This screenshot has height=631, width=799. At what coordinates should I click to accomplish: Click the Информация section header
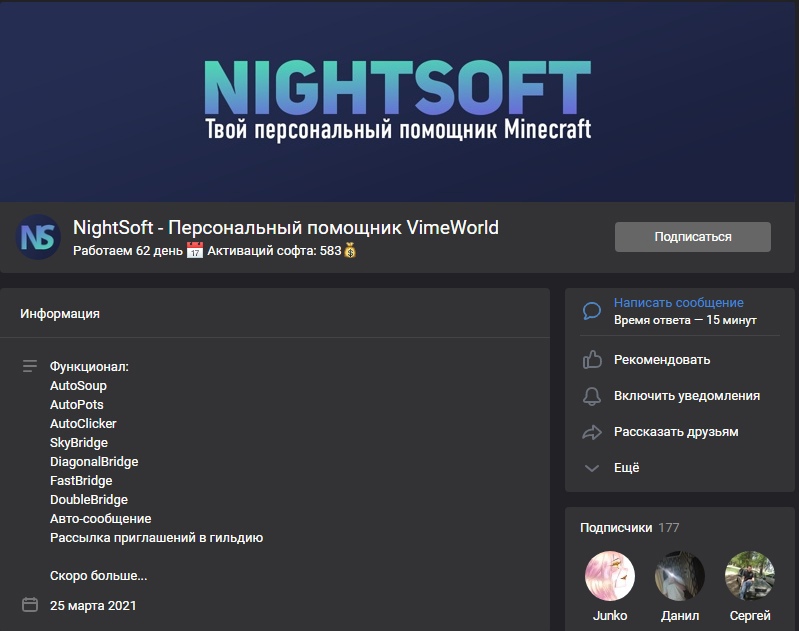tap(60, 313)
